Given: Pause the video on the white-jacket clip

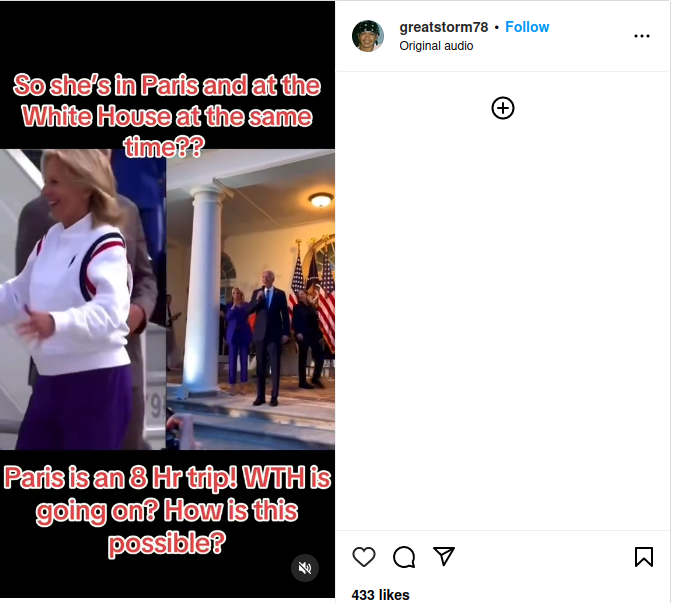Looking at the screenshot, I should (x=83, y=299).
